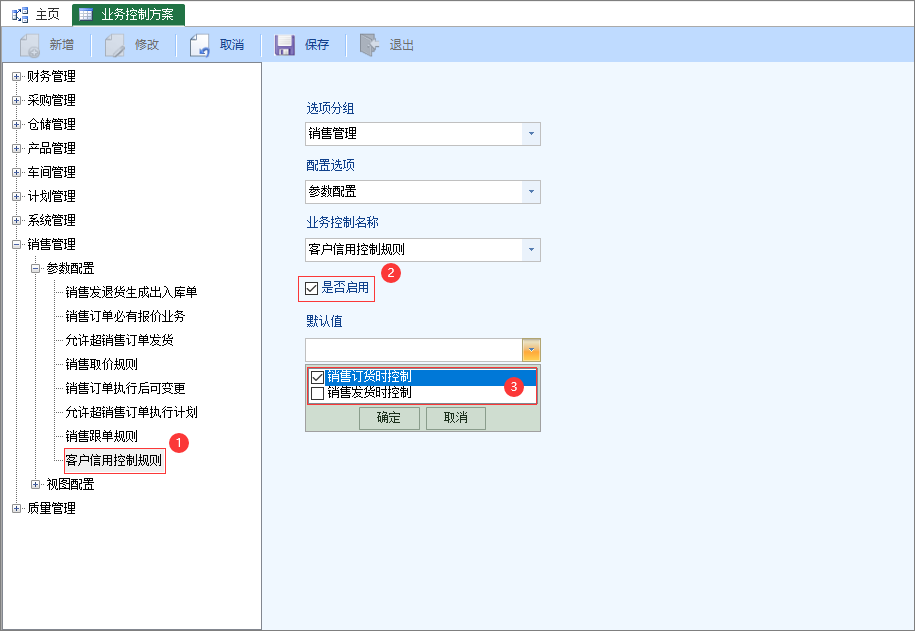This screenshot has width=915, height=631.
Task: Expand the 质量管理 tree node
Action: click(x=16, y=508)
